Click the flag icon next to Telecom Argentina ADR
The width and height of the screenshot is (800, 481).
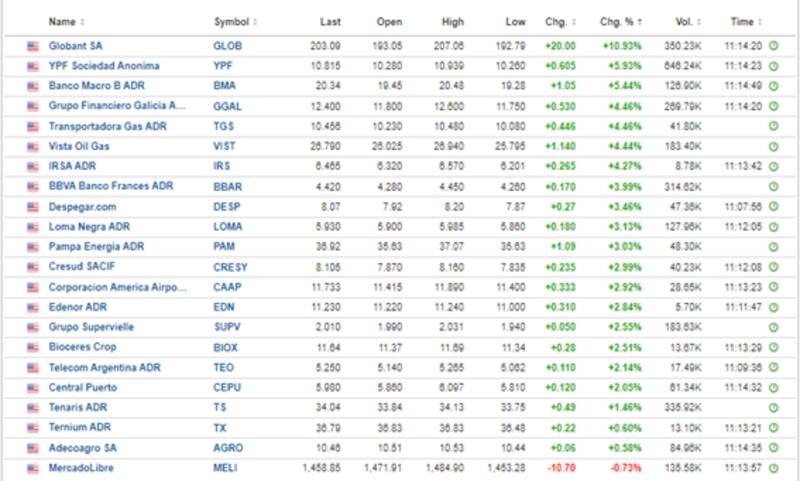tap(32, 368)
